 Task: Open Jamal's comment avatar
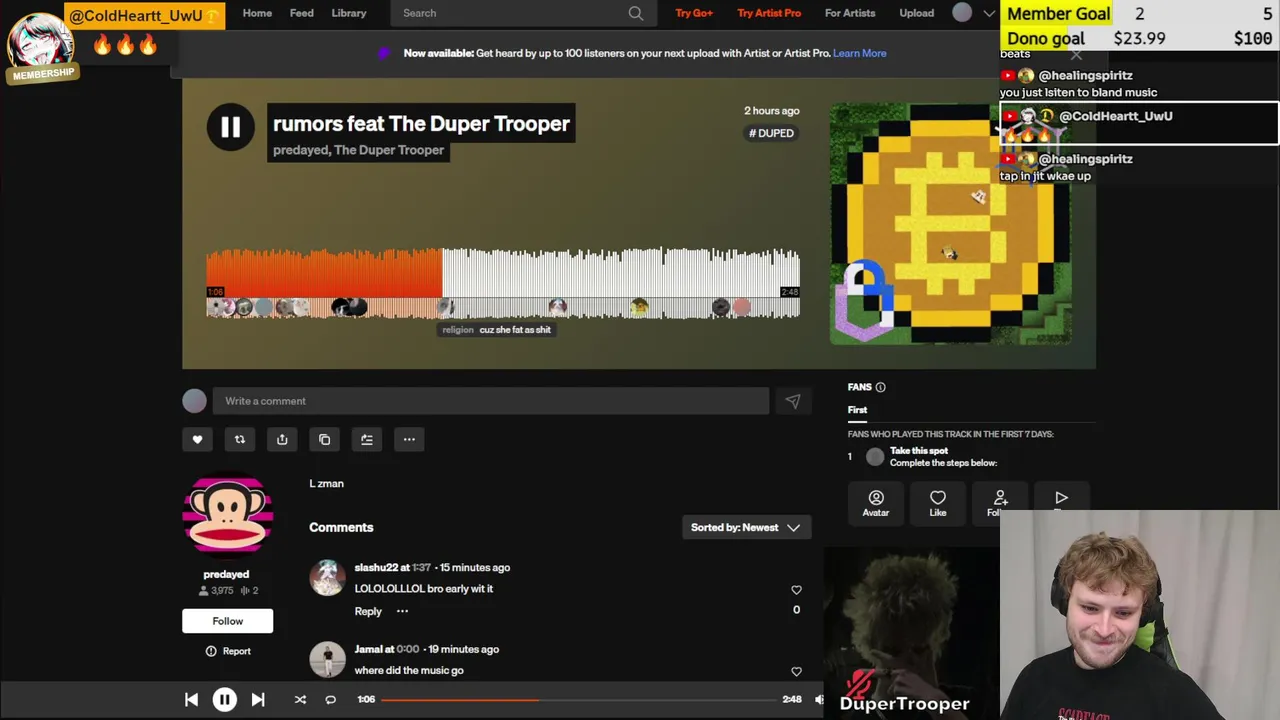[327, 660]
